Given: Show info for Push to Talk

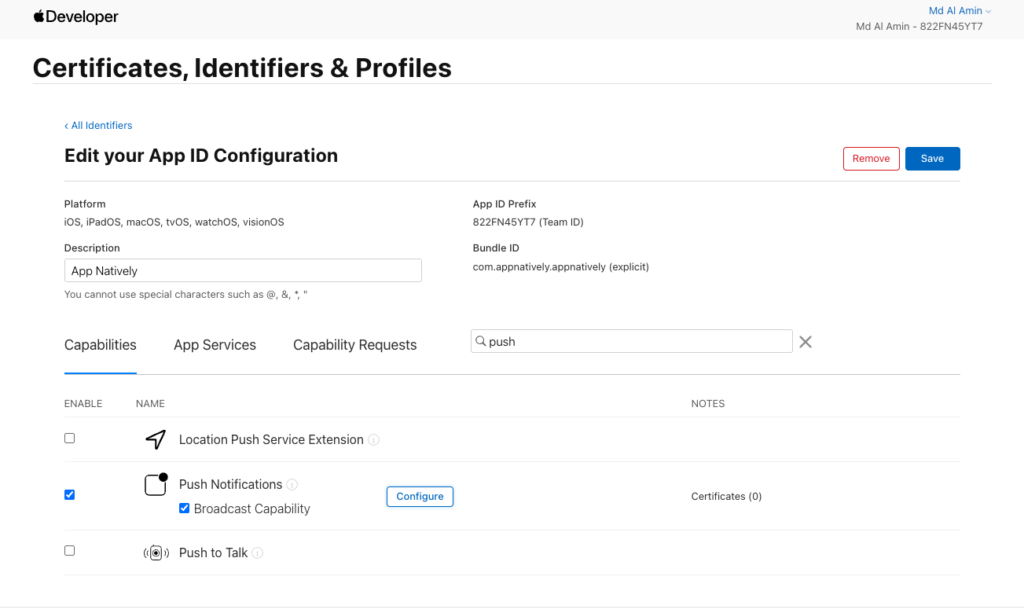Looking at the screenshot, I should click(257, 553).
